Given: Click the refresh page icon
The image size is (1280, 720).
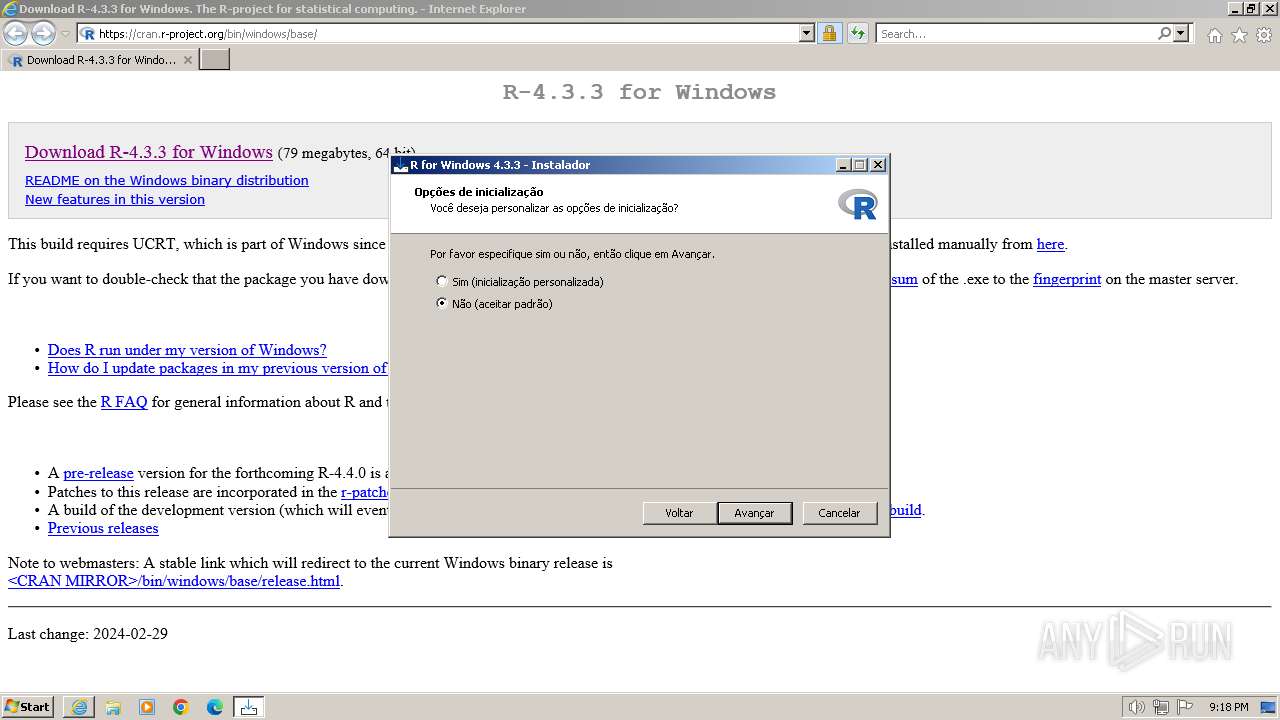Looking at the screenshot, I should coord(857,34).
